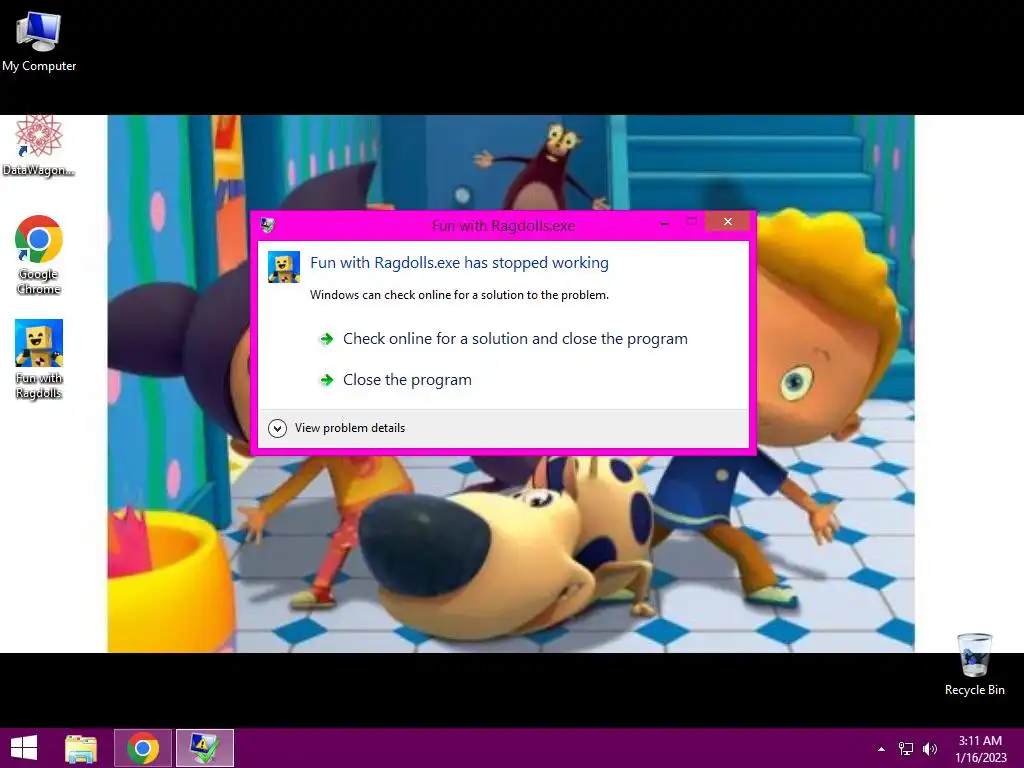Screen dimensions: 1024x768
Task: Open the Fun with Ragdolls desktop icon
Action: click(x=39, y=359)
